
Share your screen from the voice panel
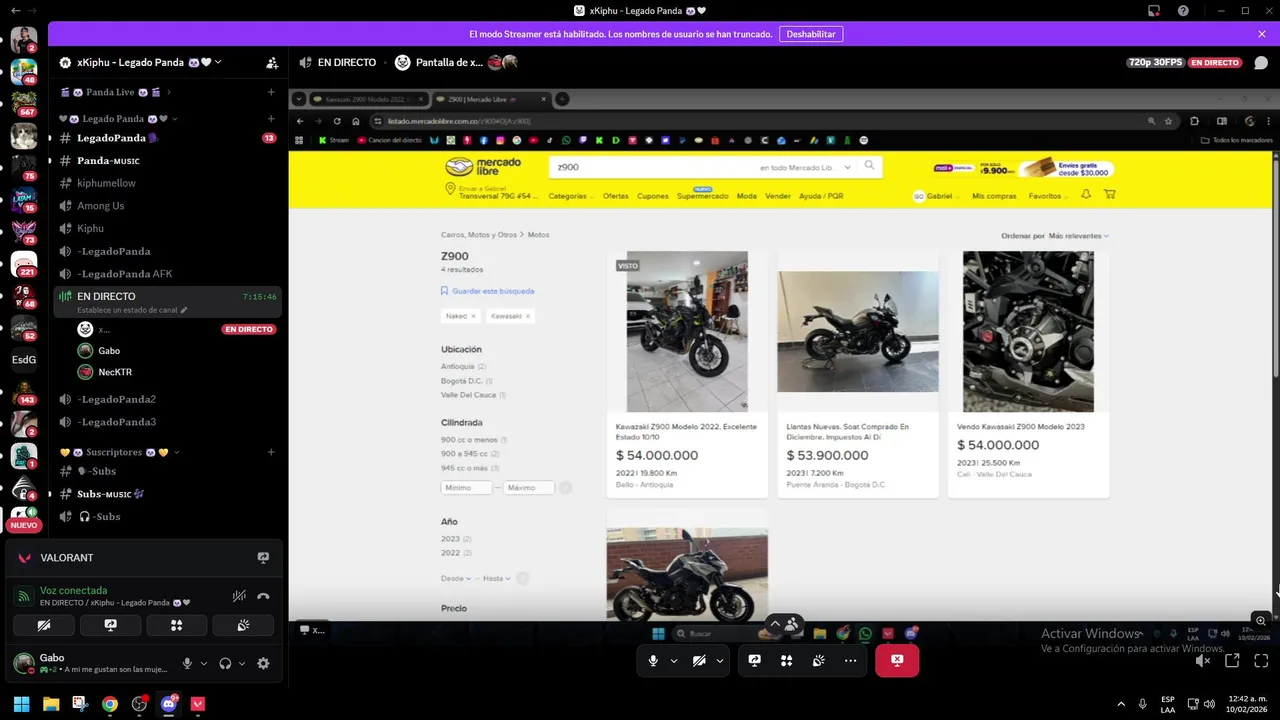(110, 625)
